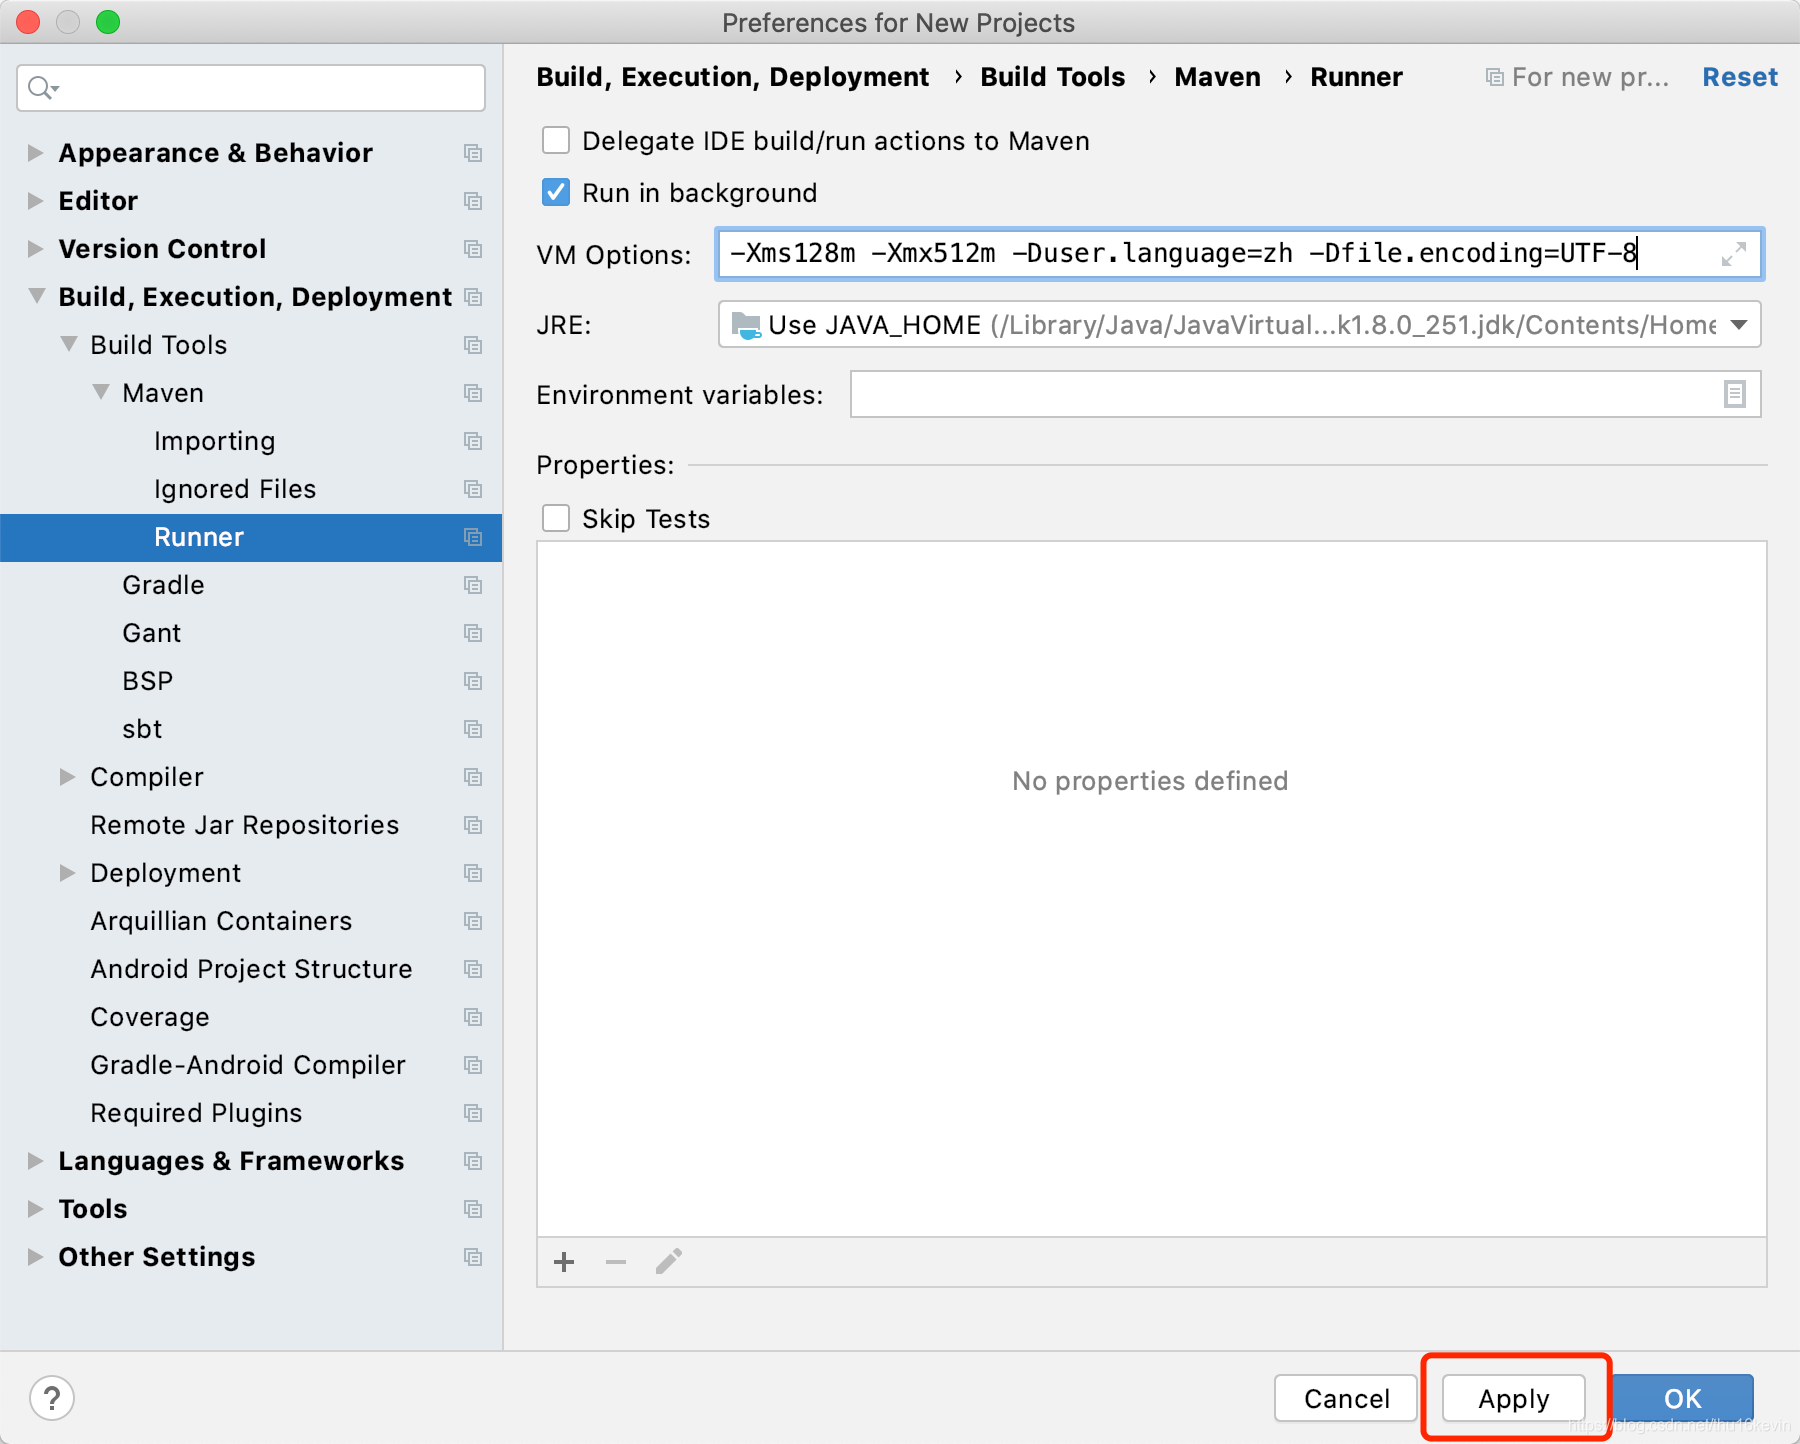The height and width of the screenshot is (1444, 1800).
Task: Select Gant settings page
Action: (x=152, y=633)
